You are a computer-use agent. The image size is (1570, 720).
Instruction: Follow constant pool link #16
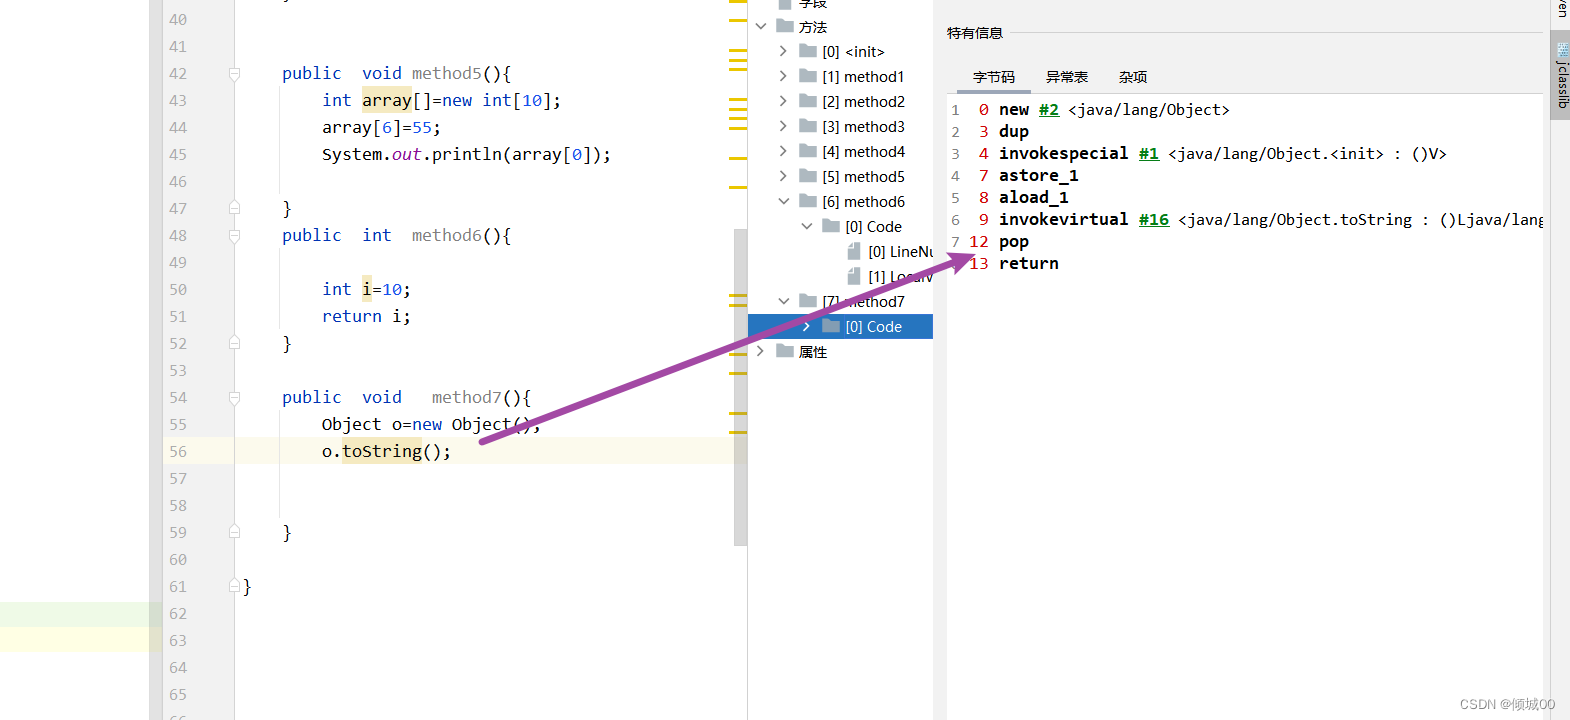tap(1153, 220)
